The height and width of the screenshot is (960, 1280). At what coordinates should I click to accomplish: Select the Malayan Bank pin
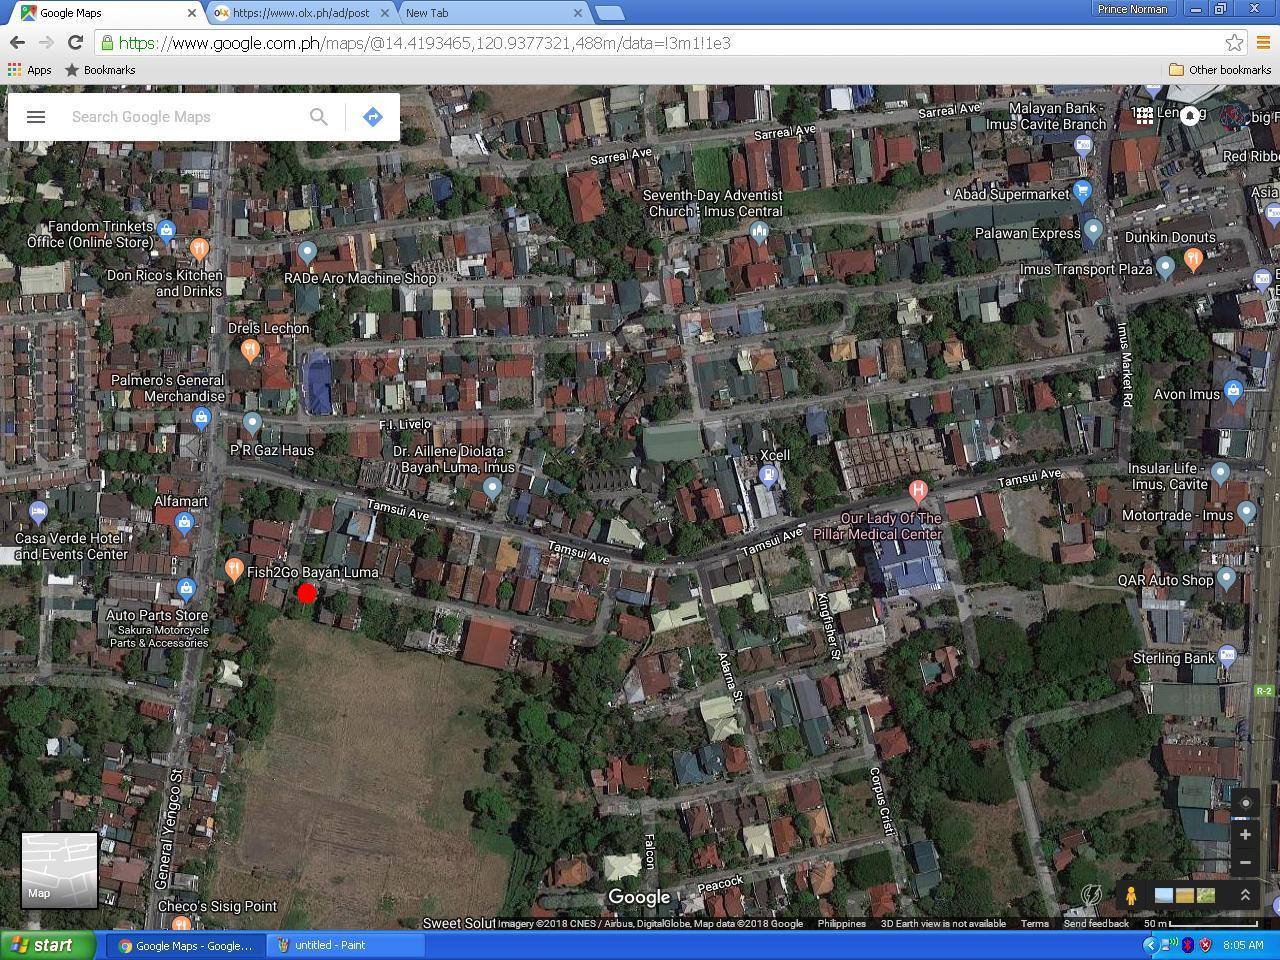point(1083,145)
